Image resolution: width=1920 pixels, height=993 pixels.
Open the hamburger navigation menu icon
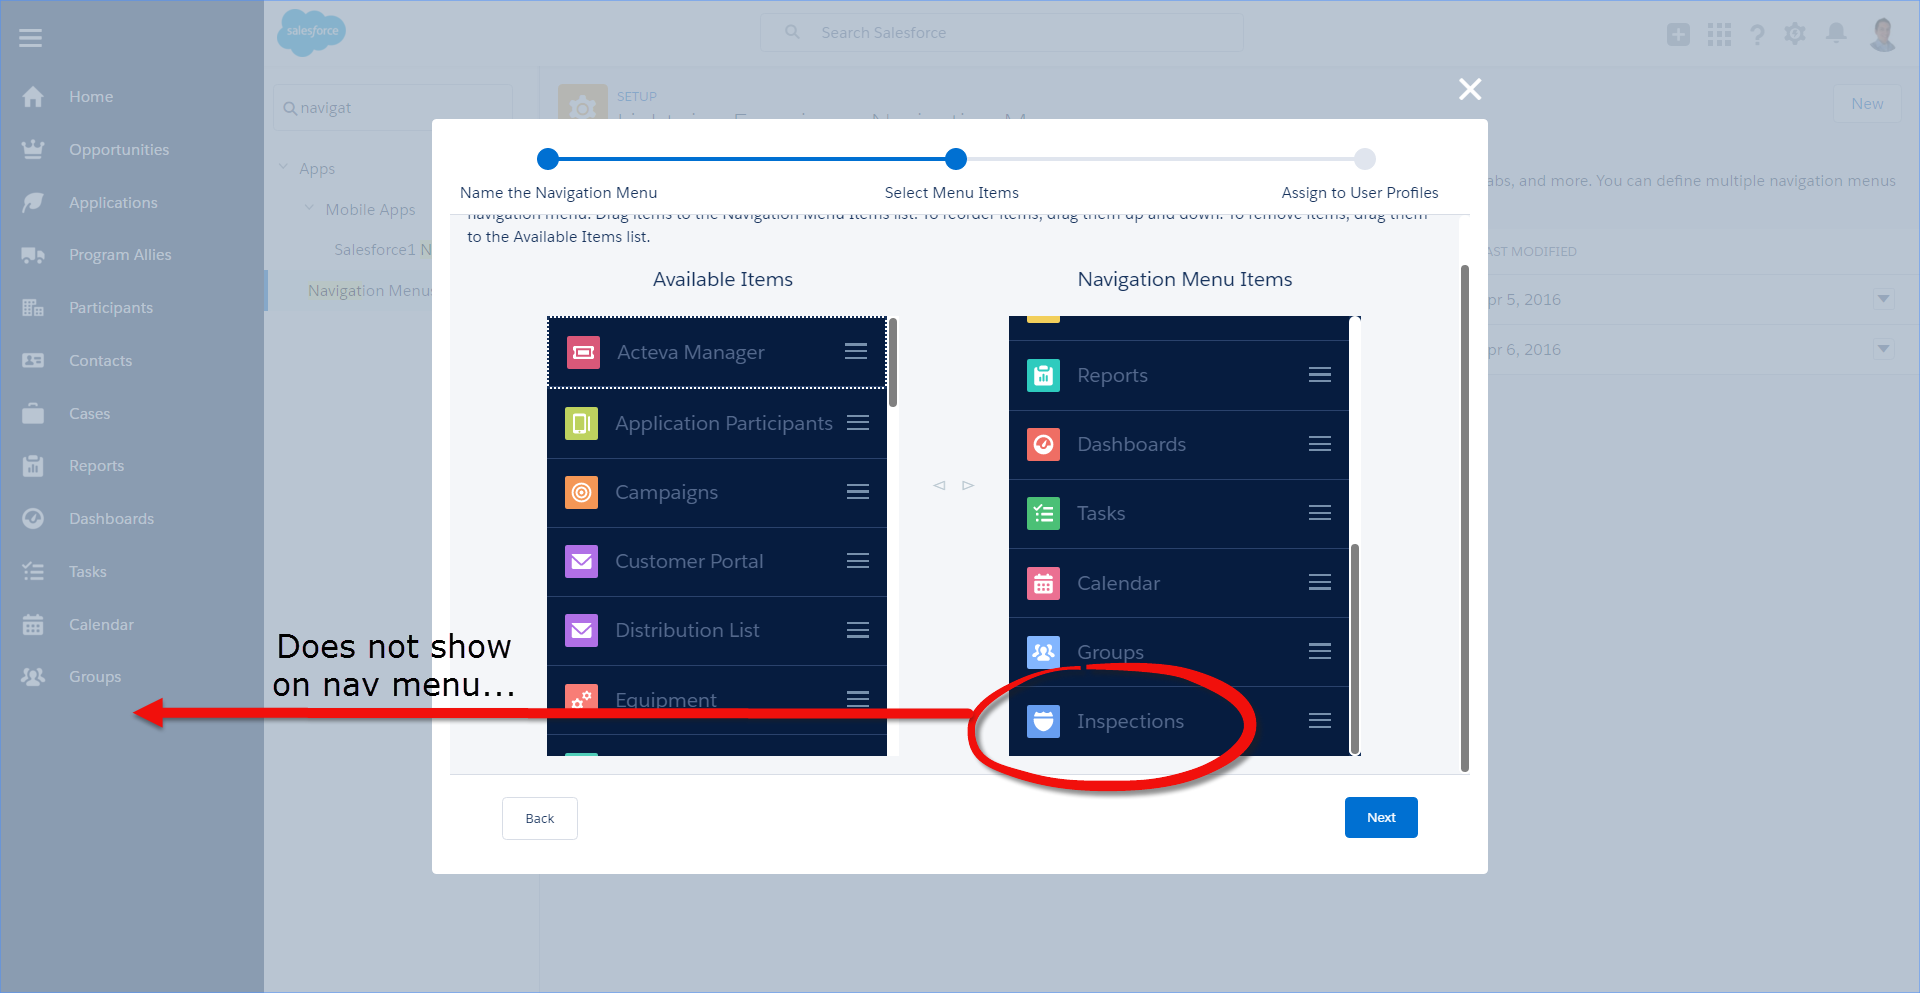pos(30,38)
